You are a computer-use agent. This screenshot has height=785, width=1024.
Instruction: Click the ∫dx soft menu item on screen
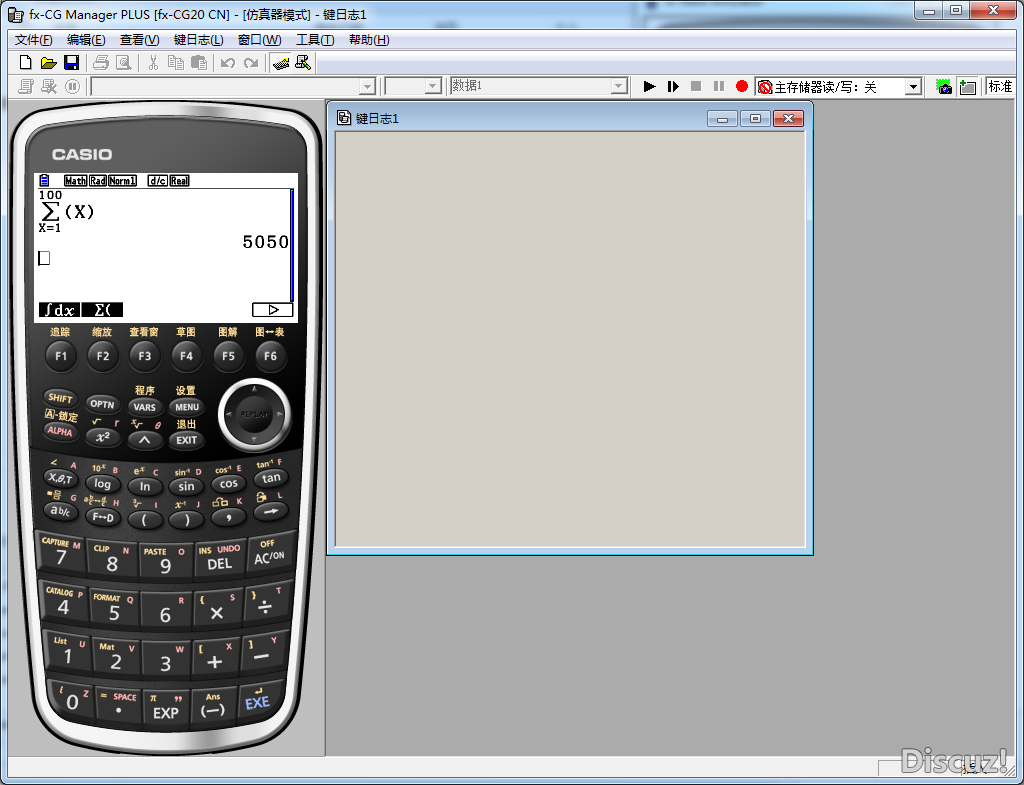click(59, 310)
